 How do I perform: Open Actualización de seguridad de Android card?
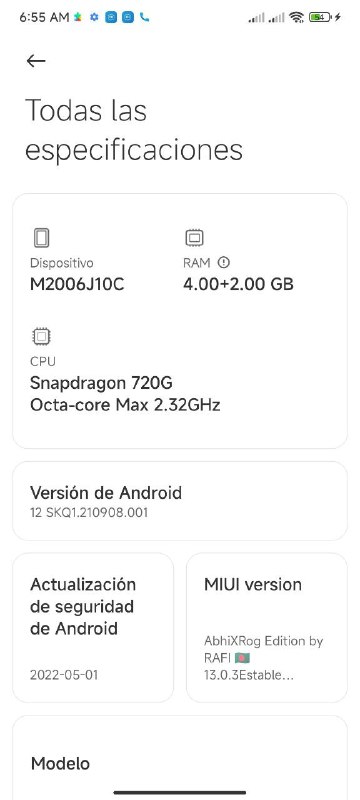[93, 628]
